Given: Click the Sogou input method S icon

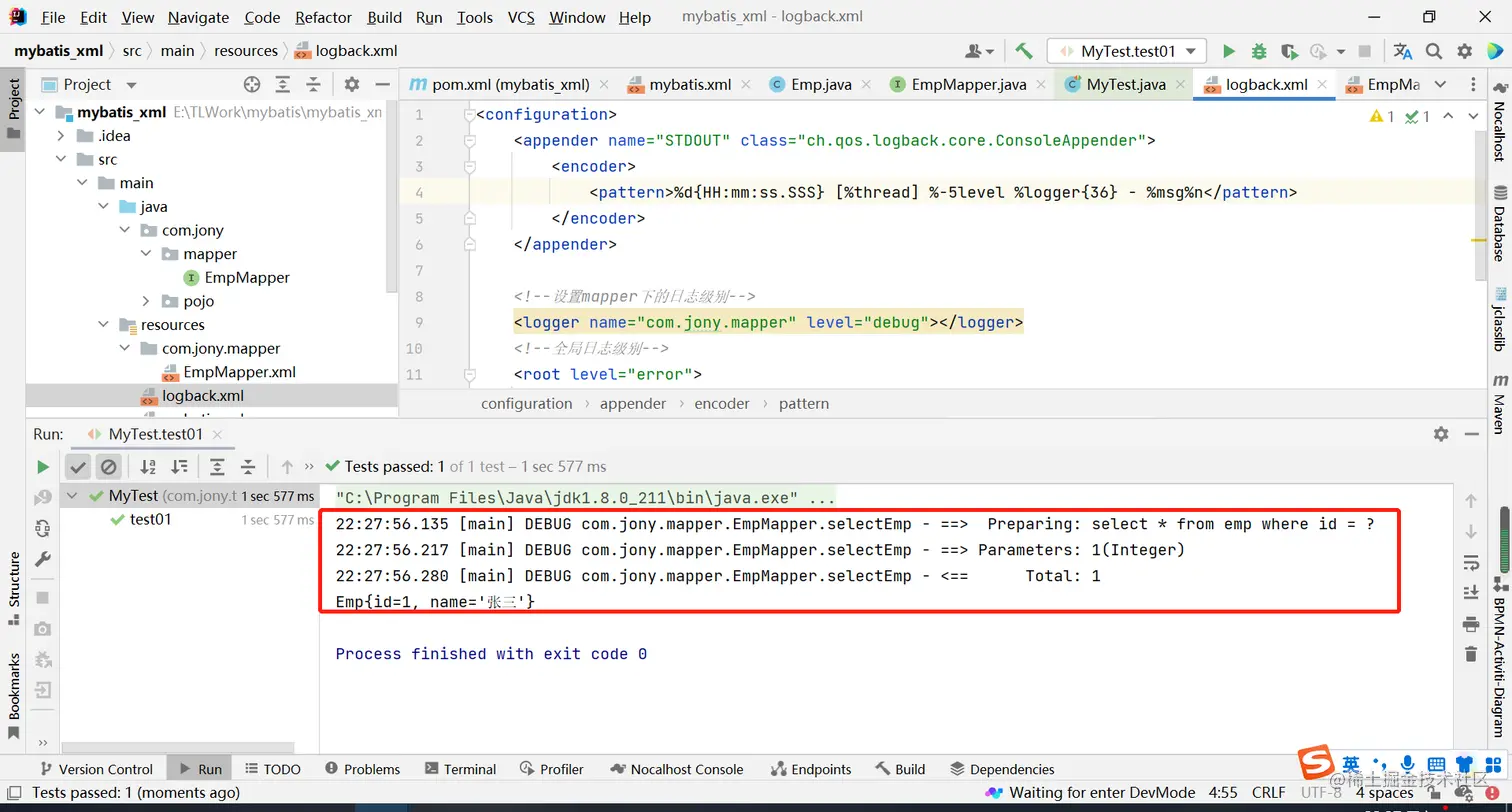Looking at the screenshot, I should coord(1315,765).
